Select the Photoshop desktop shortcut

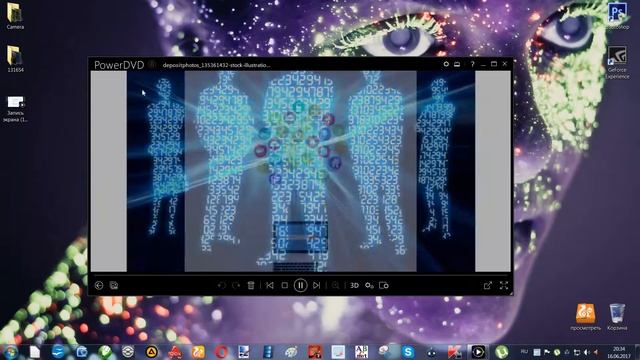pyautogui.click(x=617, y=16)
